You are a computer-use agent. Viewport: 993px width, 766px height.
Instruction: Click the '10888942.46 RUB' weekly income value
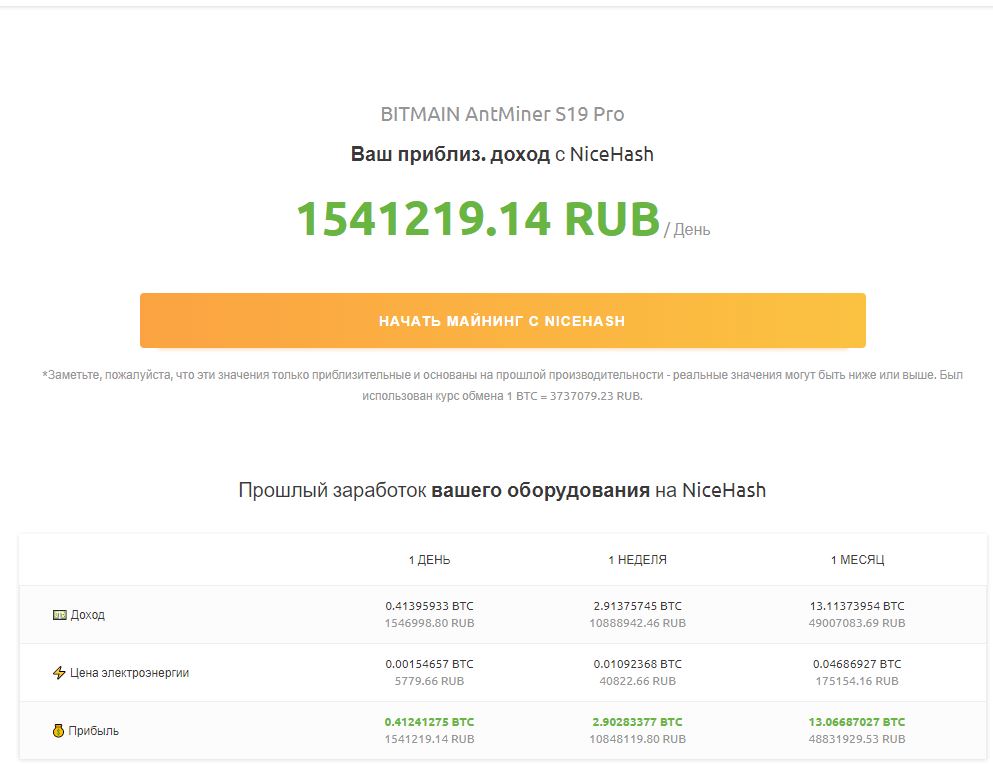(638, 623)
